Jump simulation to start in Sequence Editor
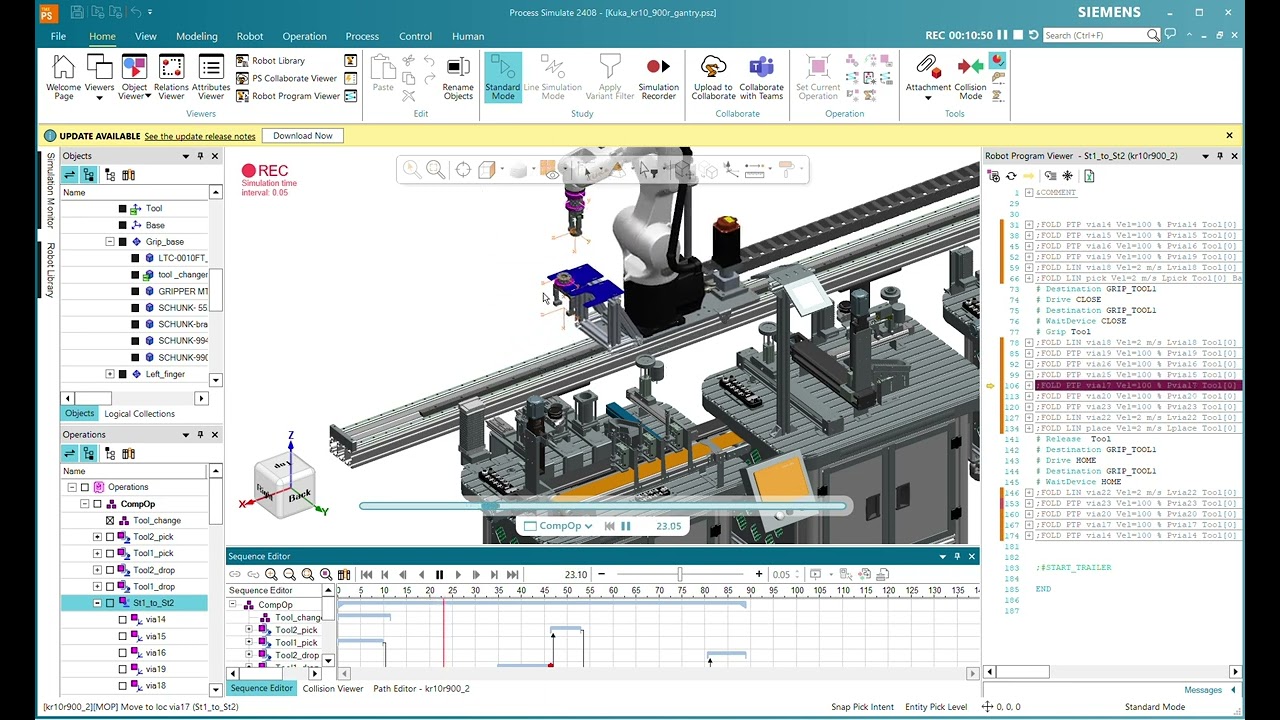This screenshot has width=1280, height=720. pyautogui.click(x=367, y=575)
